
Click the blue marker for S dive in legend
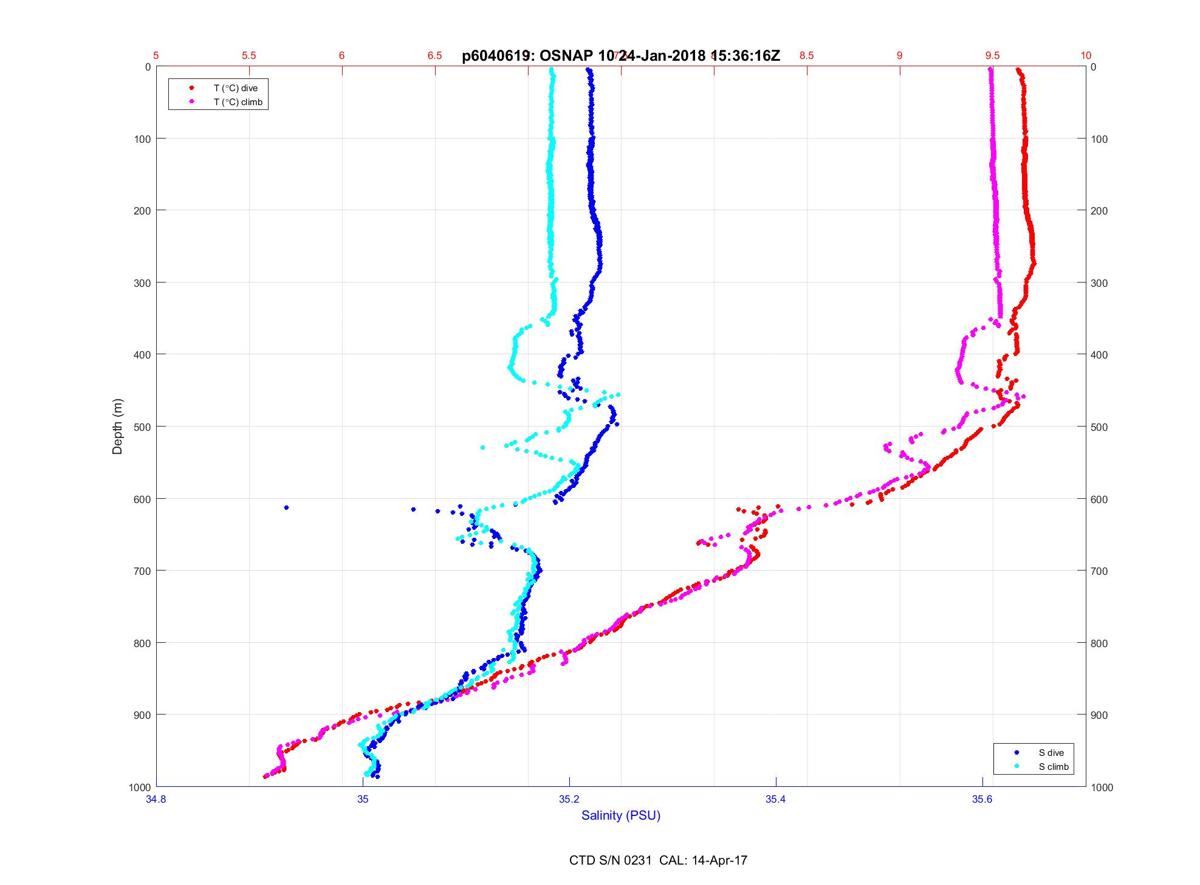[x=1016, y=752]
